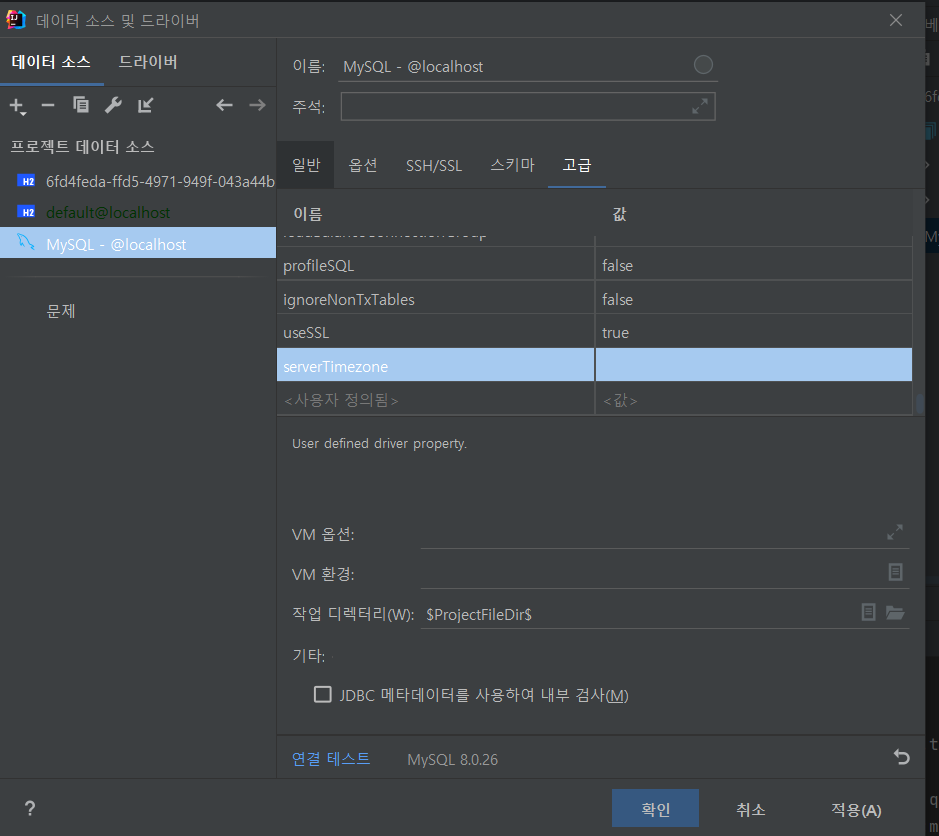The image size is (939, 836).
Task: Open the 일반 settings tab
Action: click(306, 165)
